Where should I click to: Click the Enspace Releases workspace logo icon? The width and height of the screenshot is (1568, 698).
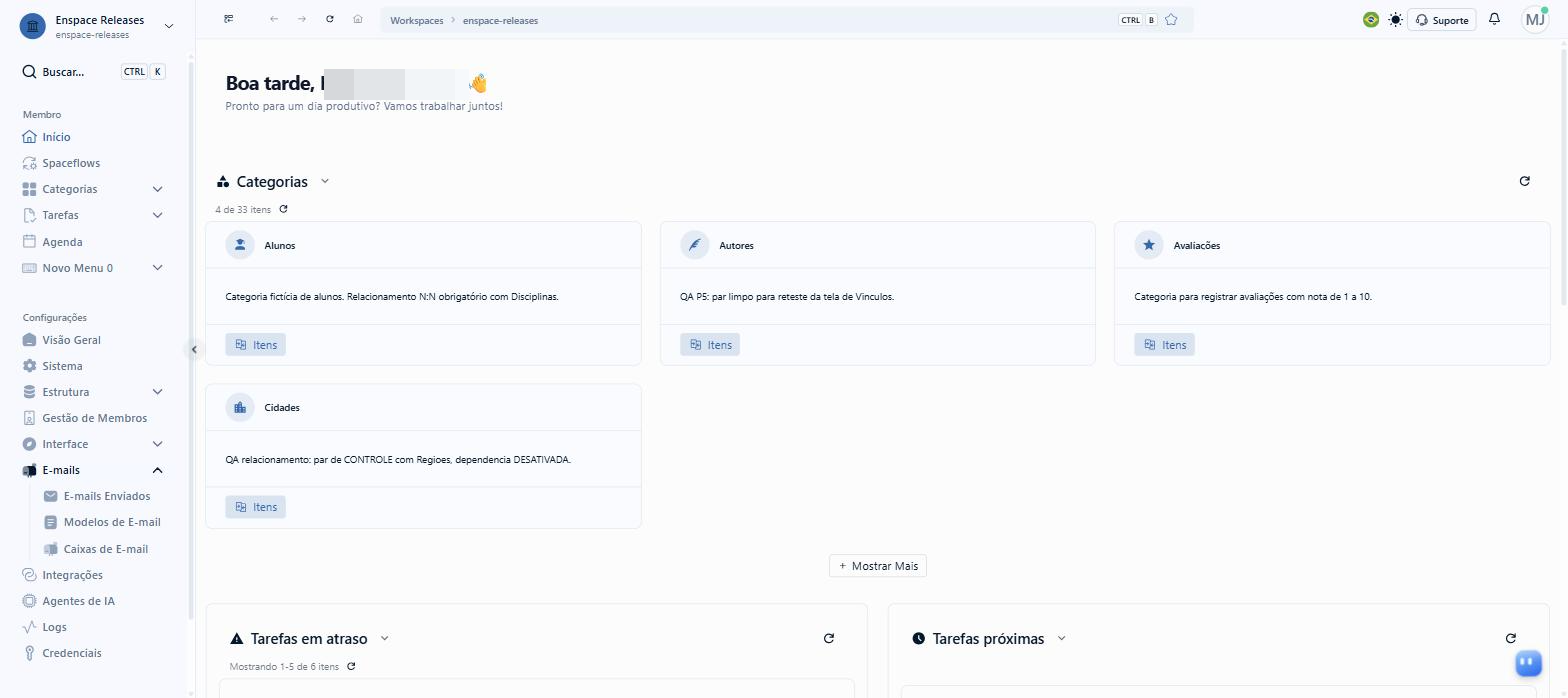pos(32,26)
